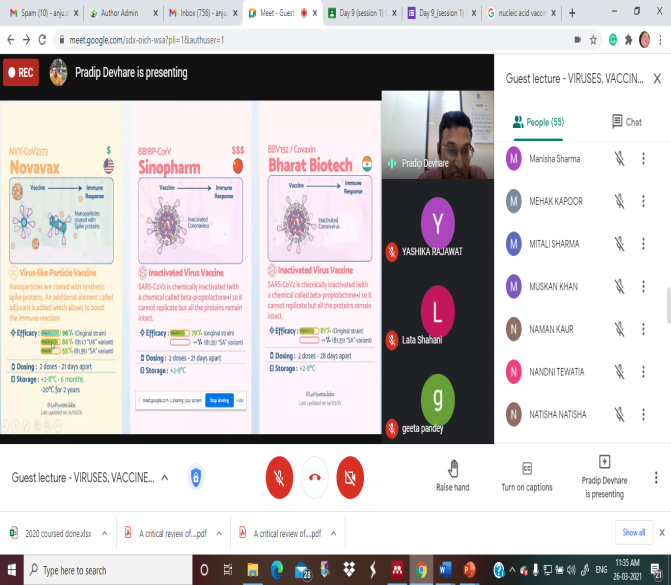Select the People (55) tab

539,122
